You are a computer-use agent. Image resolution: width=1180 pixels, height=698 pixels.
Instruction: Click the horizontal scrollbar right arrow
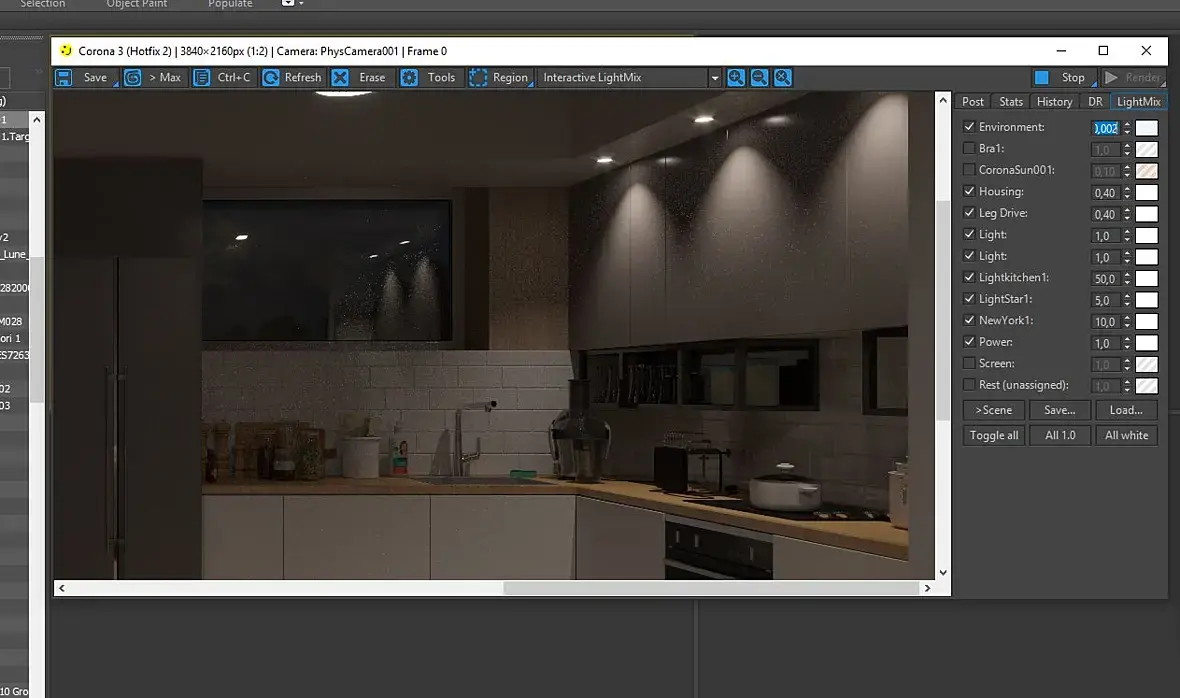pyautogui.click(x=927, y=588)
